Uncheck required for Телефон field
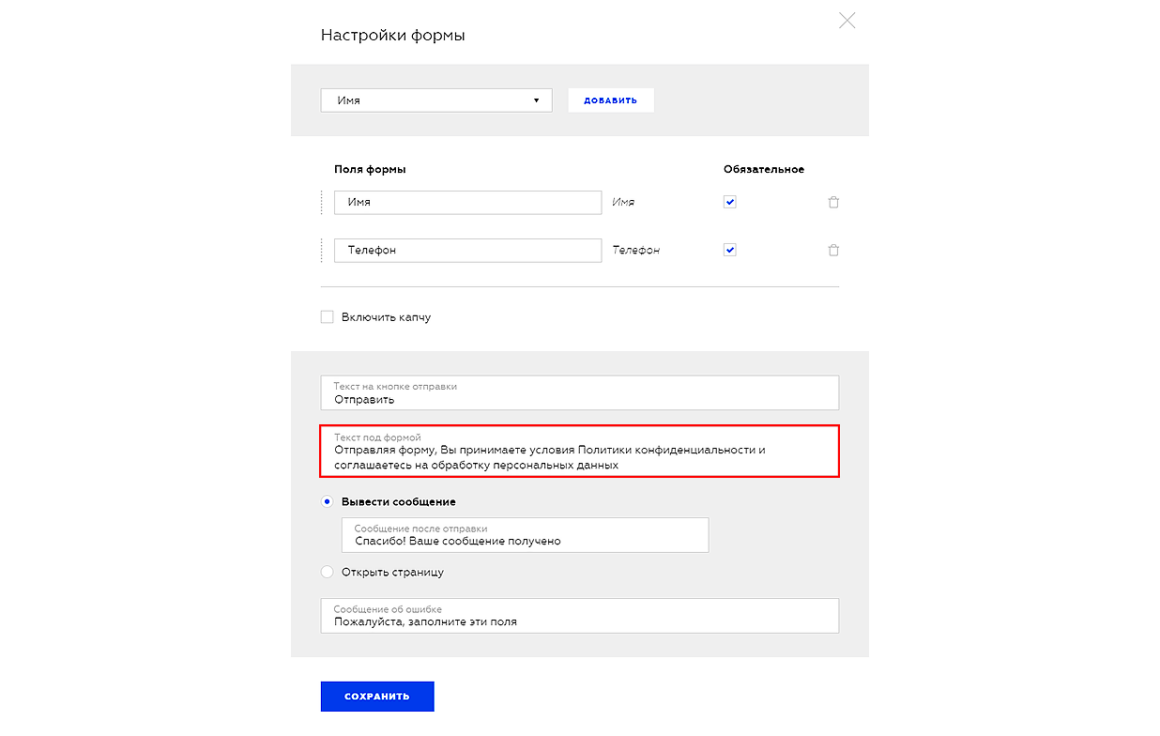Screen dimensions: 1160x736 [730, 250]
